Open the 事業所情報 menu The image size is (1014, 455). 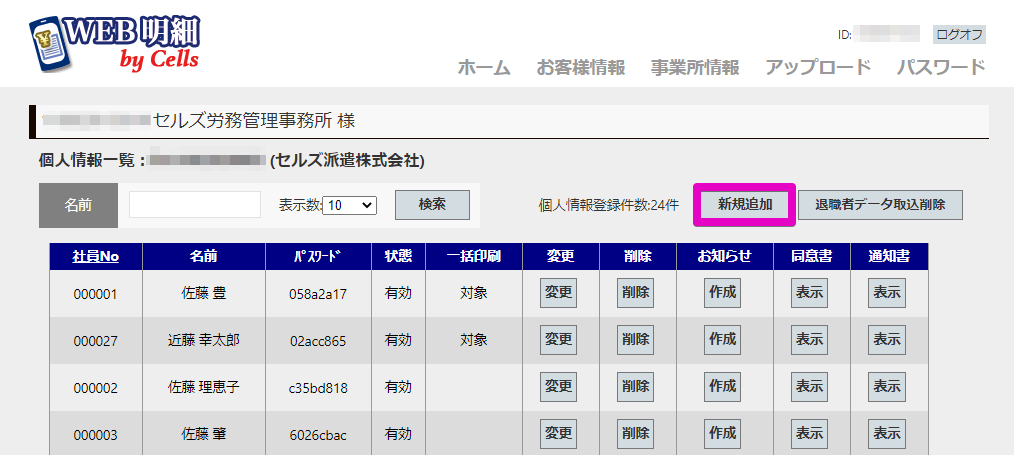[695, 67]
